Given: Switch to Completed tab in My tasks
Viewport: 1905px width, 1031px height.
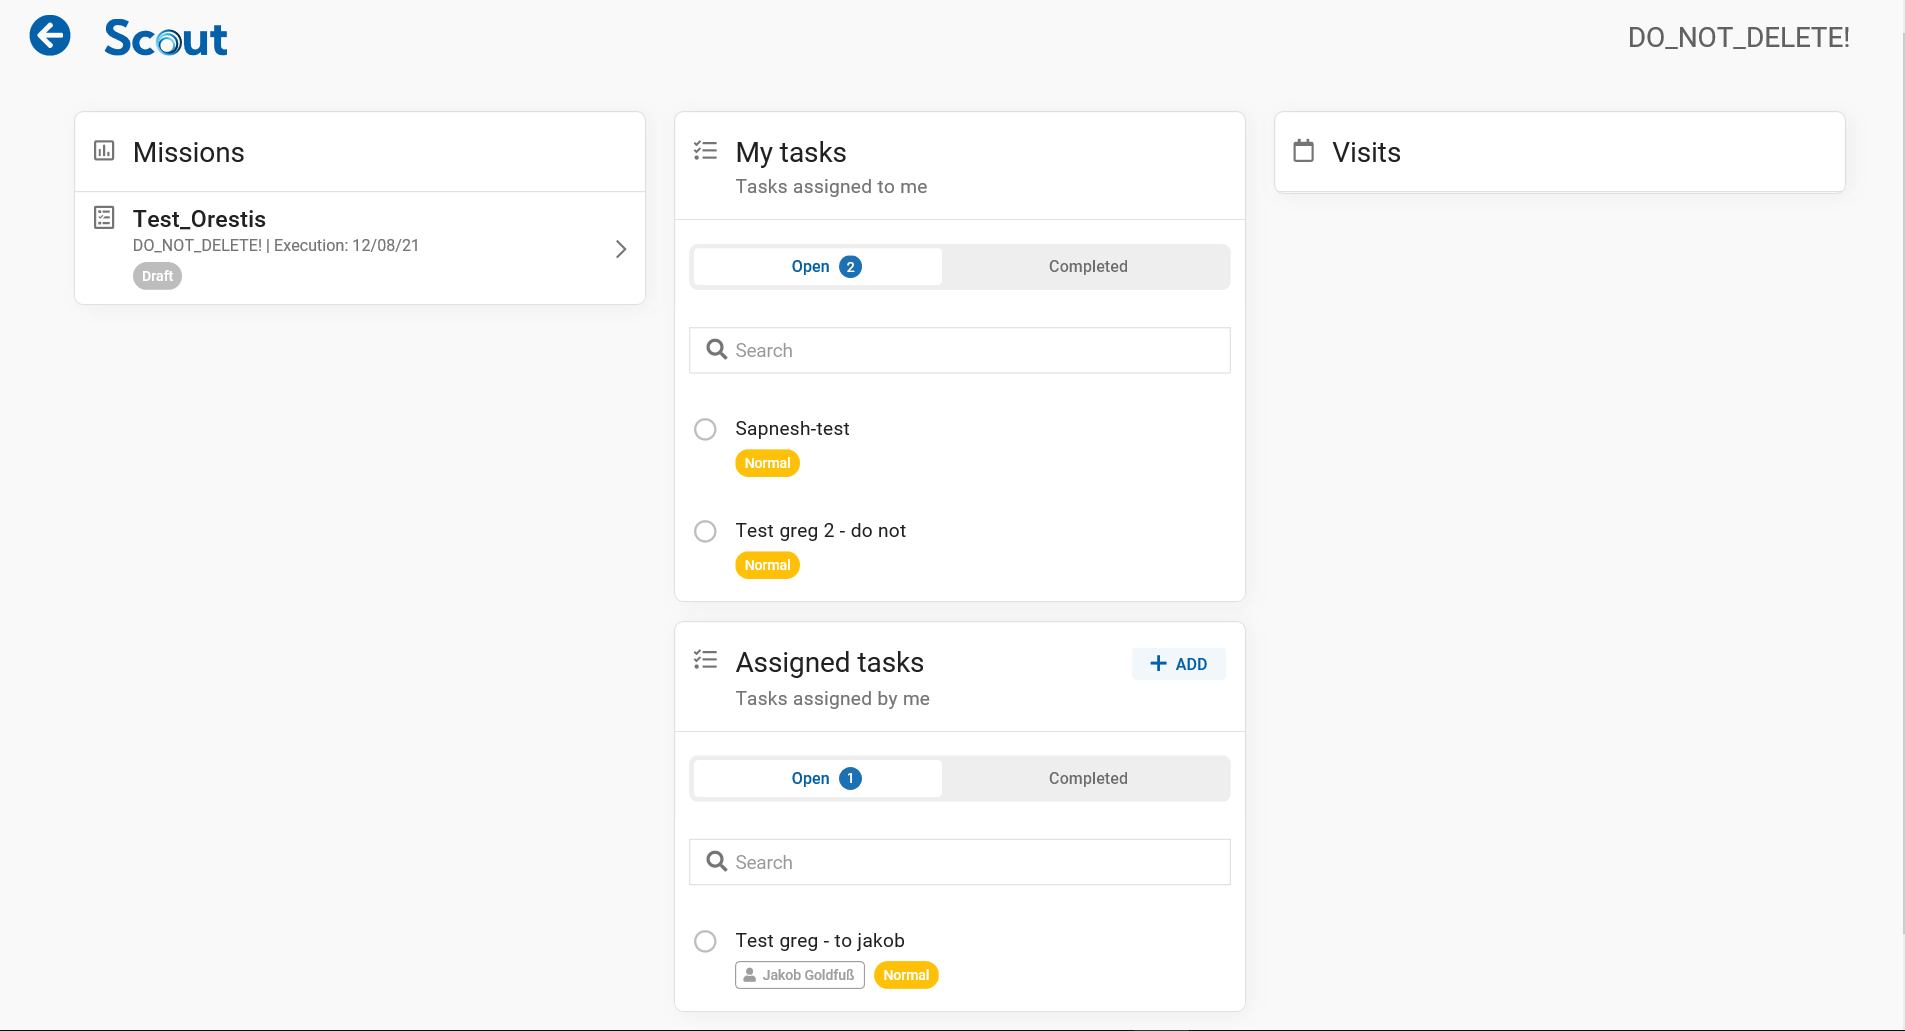Looking at the screenshot, I should coord(1087,267).
